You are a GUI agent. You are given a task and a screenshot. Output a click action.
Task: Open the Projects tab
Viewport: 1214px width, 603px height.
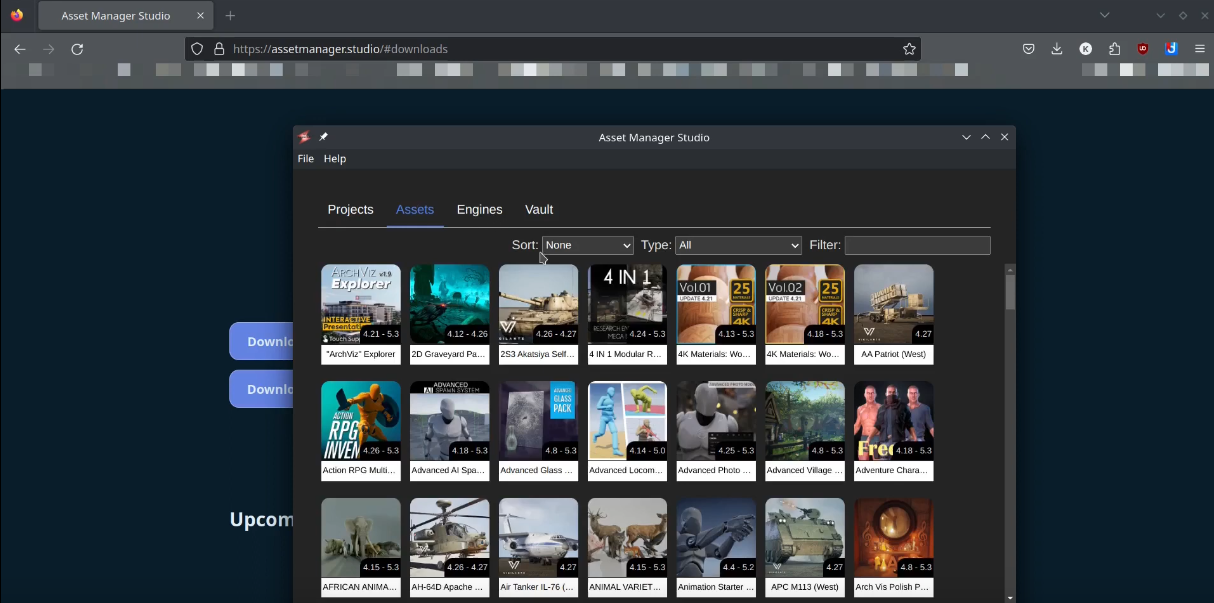point(350,210)
